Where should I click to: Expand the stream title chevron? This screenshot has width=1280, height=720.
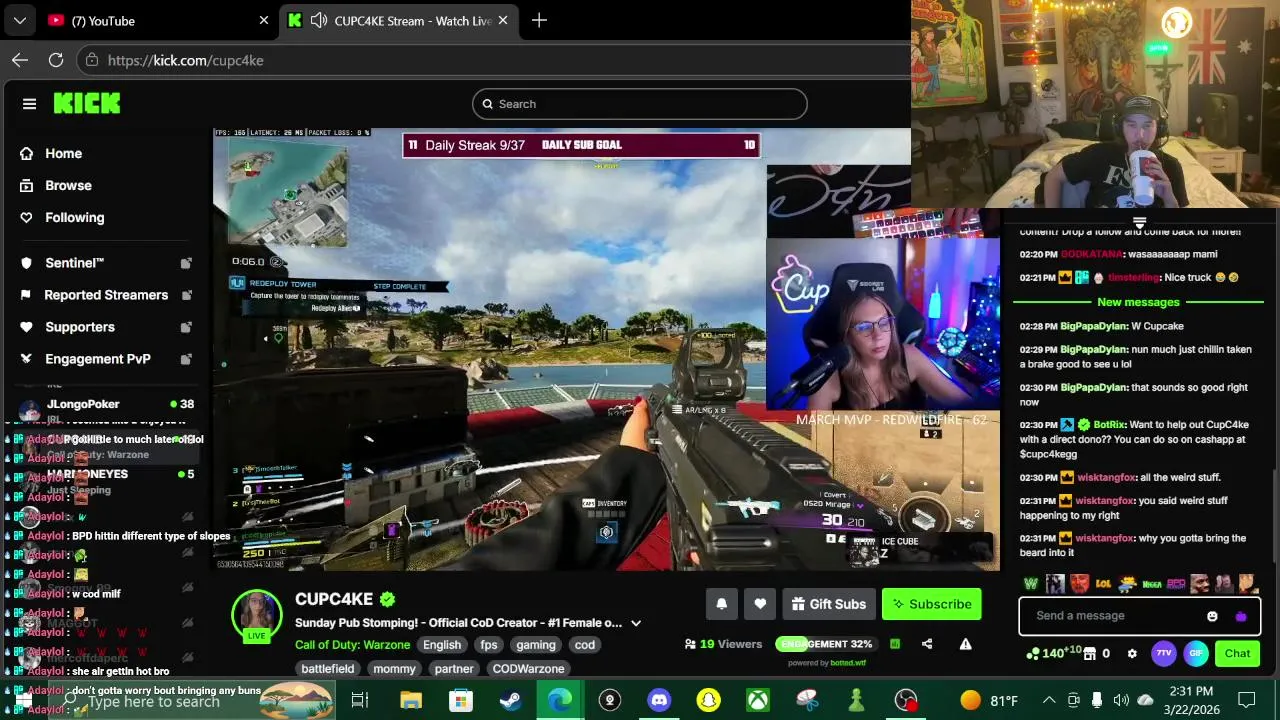pos(636,623)
